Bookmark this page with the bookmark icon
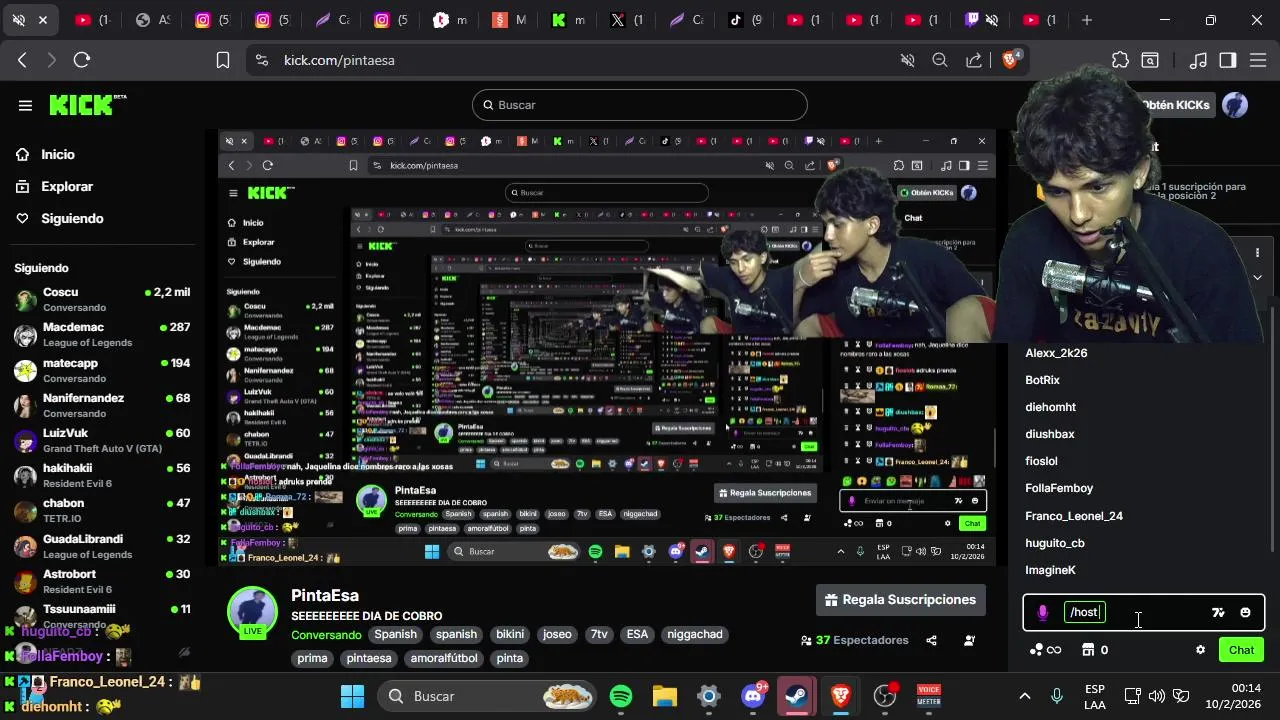 [x=223, y=60]
